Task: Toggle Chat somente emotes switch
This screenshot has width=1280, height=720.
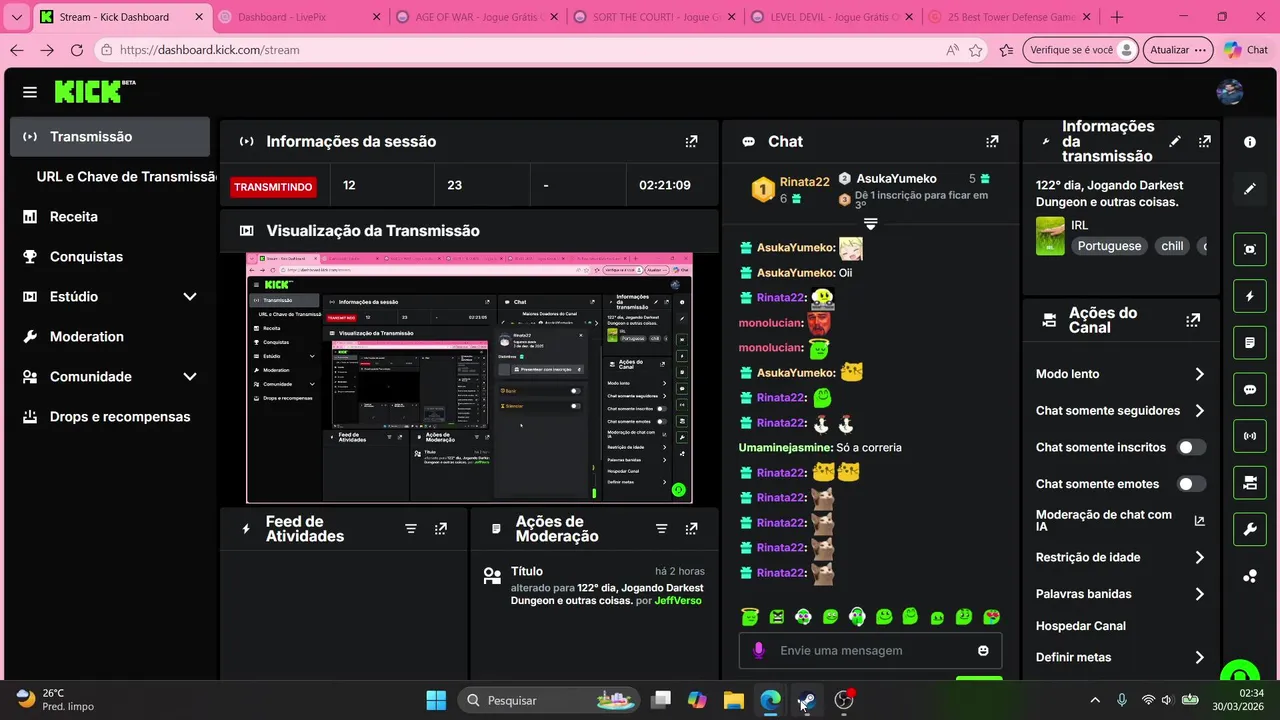Action: [x=1191, y=484]
